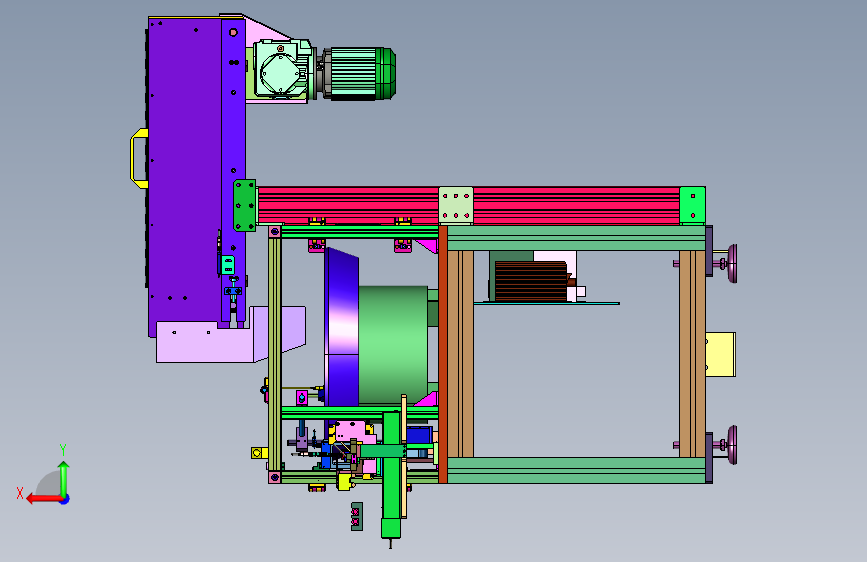This screenshot has height=562, width=867.
Task: Click the 'X' axis label
Action: 20,493
